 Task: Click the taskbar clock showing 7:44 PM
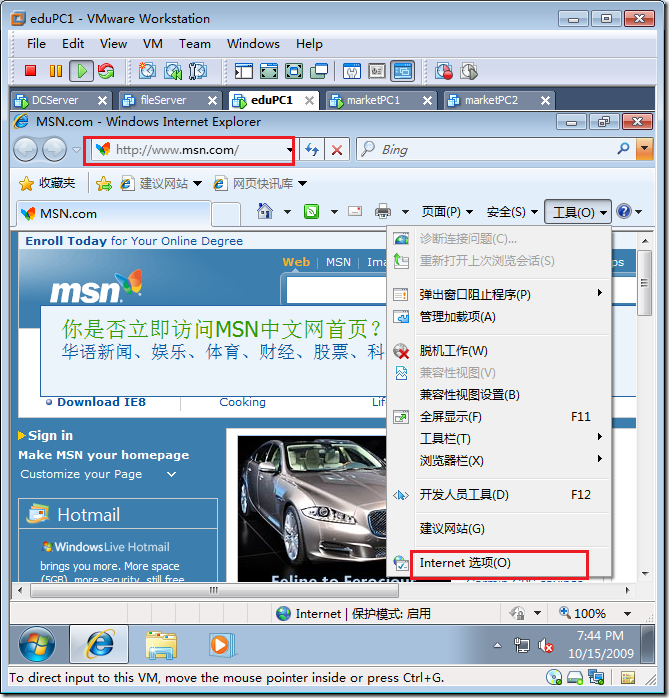pos(600,645)
